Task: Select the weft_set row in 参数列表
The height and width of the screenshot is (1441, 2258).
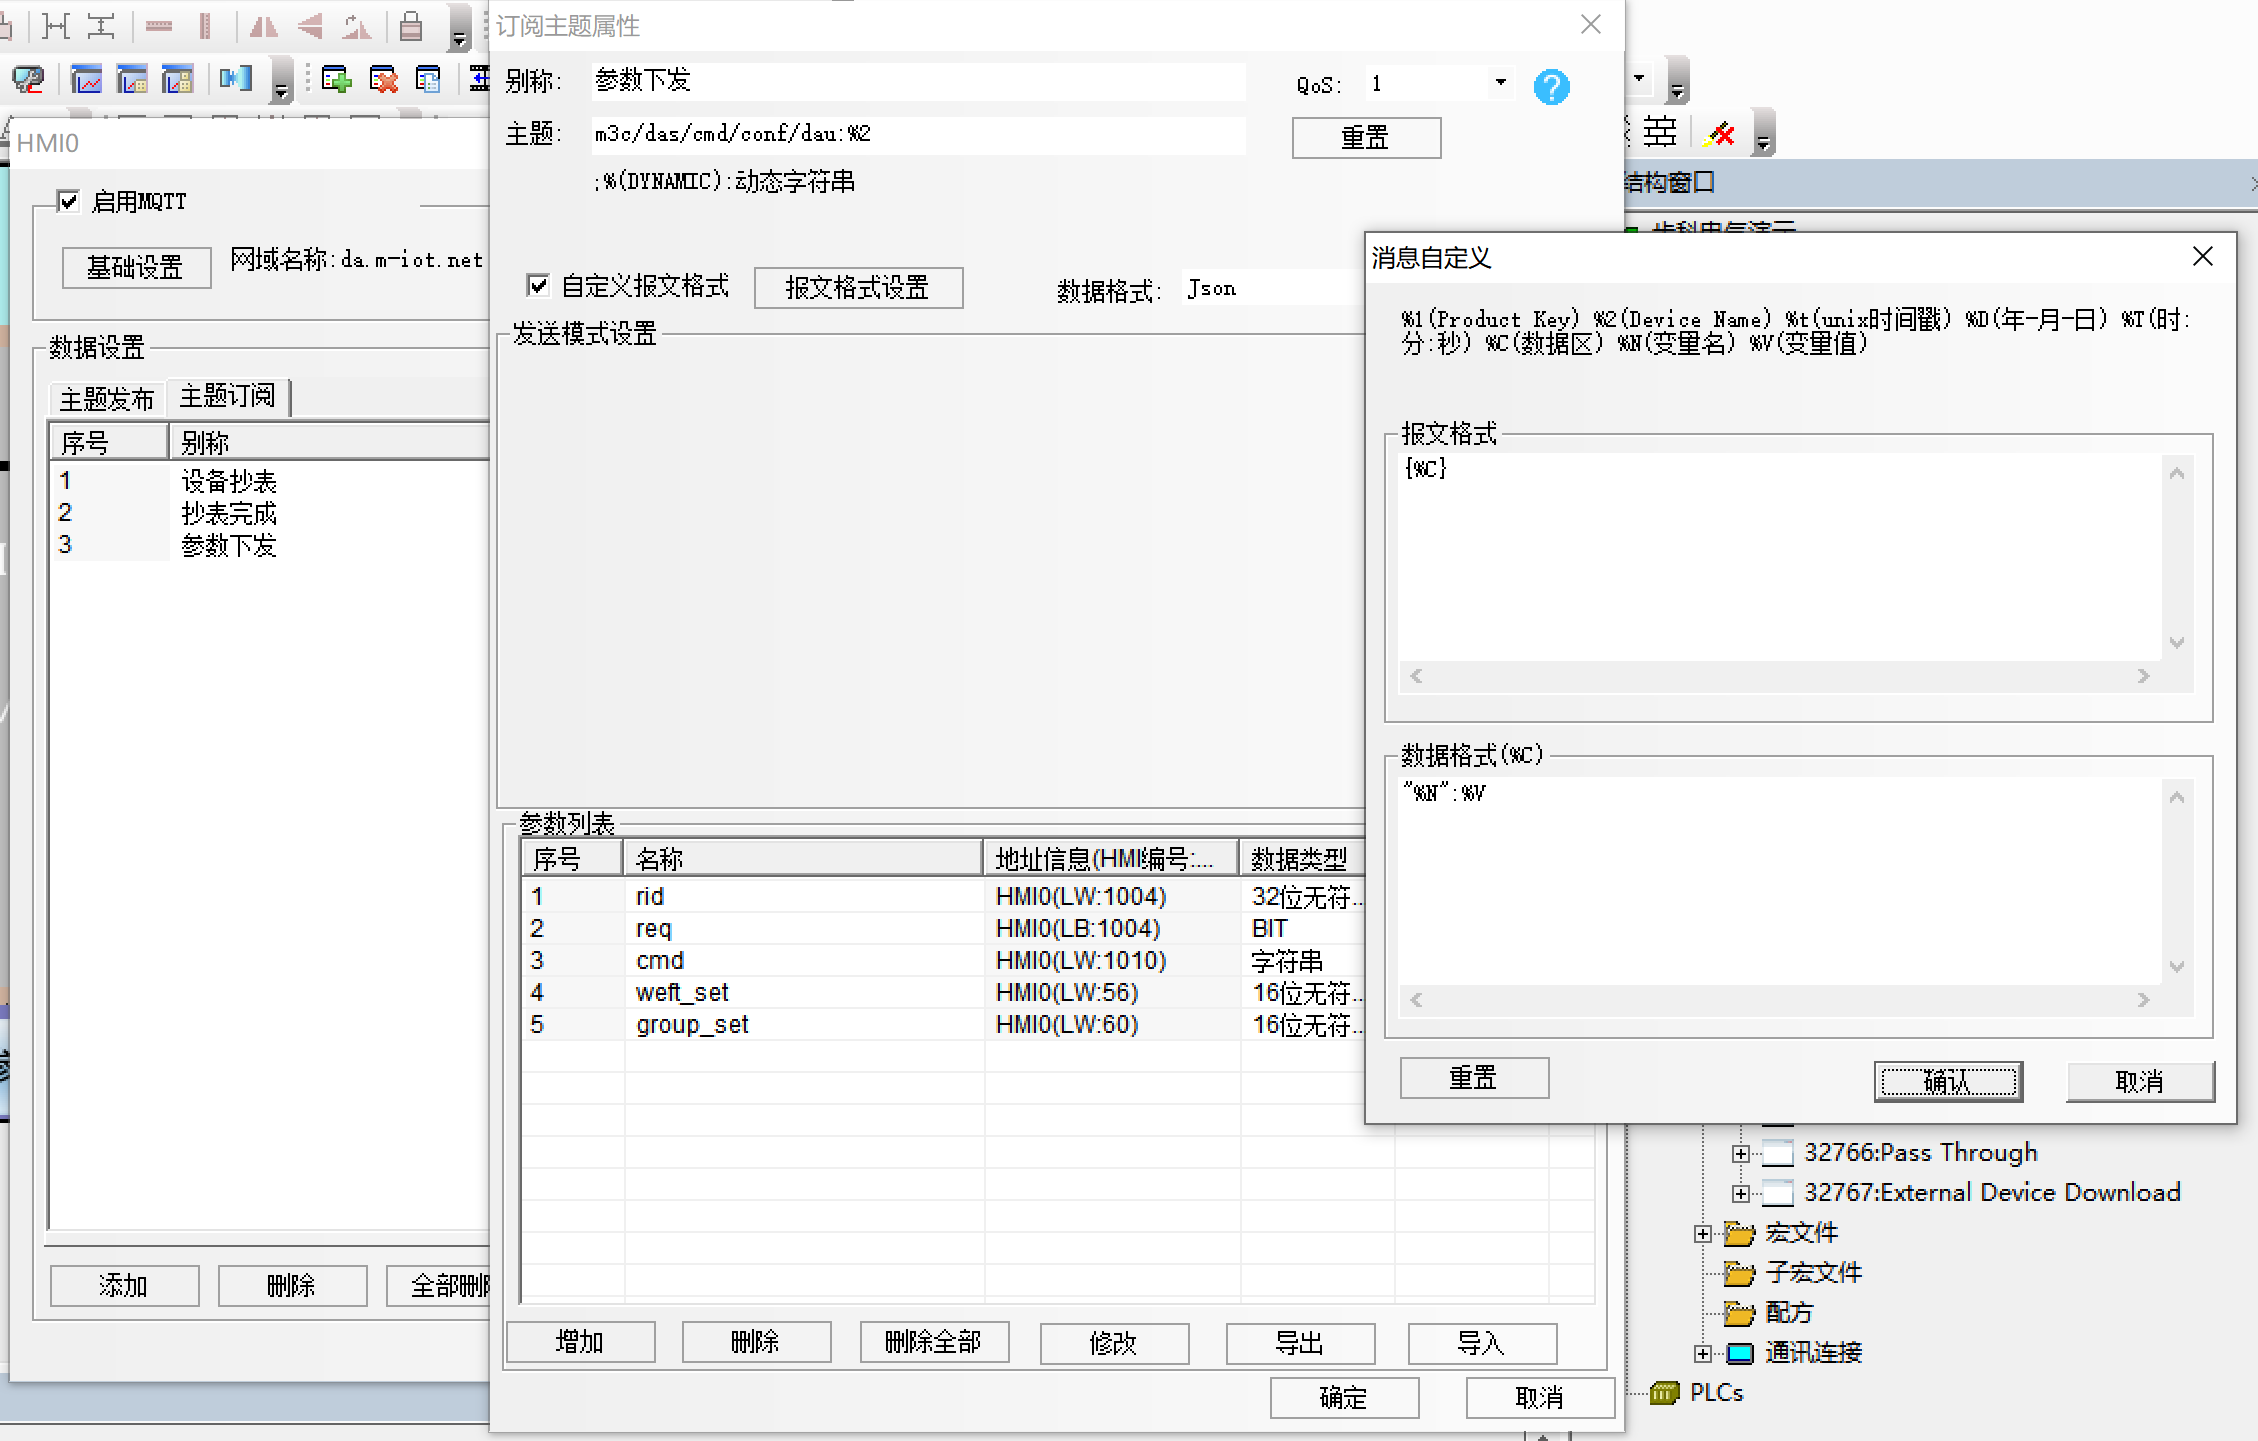Action: click(944, 993)
